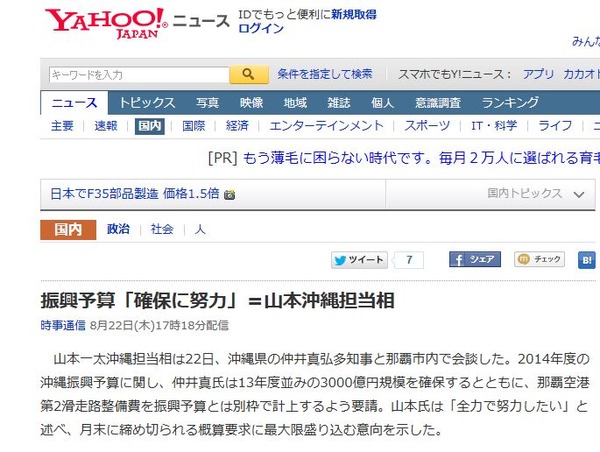The height and width of the screenshot is (452, 600).
Task: Click the Twitter tweet button
Action: click(359, 260)
